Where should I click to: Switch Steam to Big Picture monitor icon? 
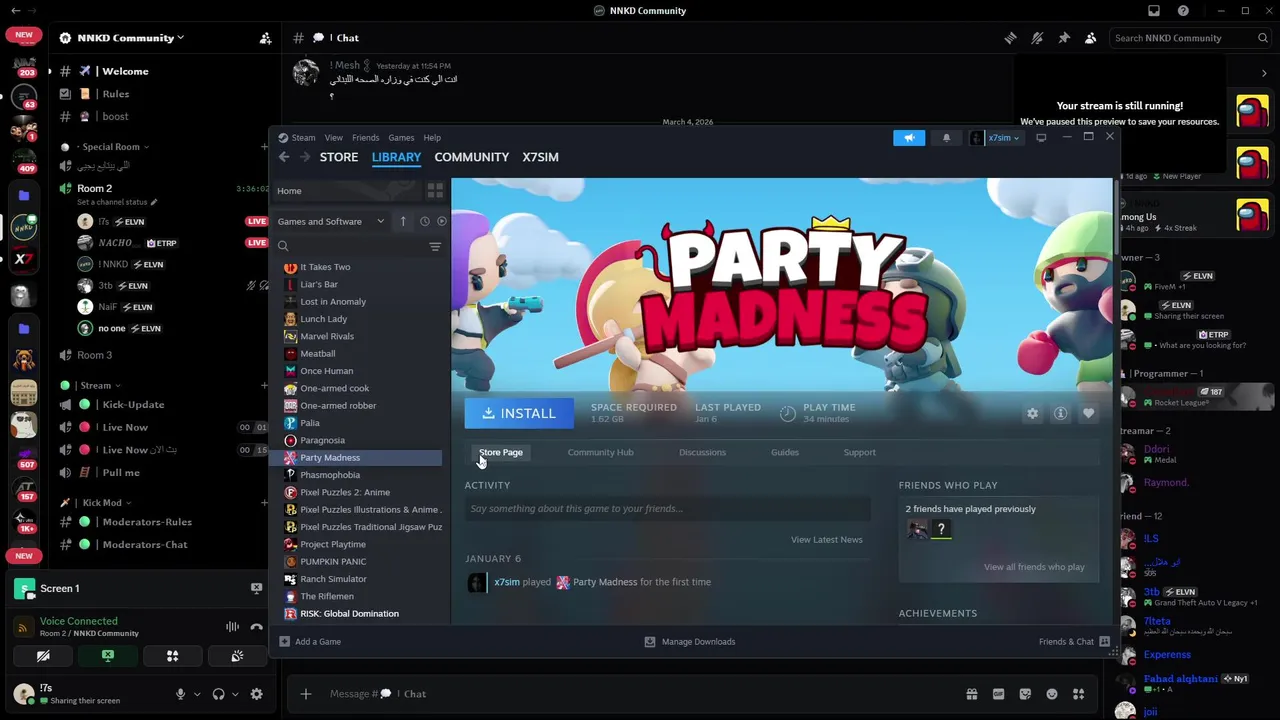(1041, 138)
